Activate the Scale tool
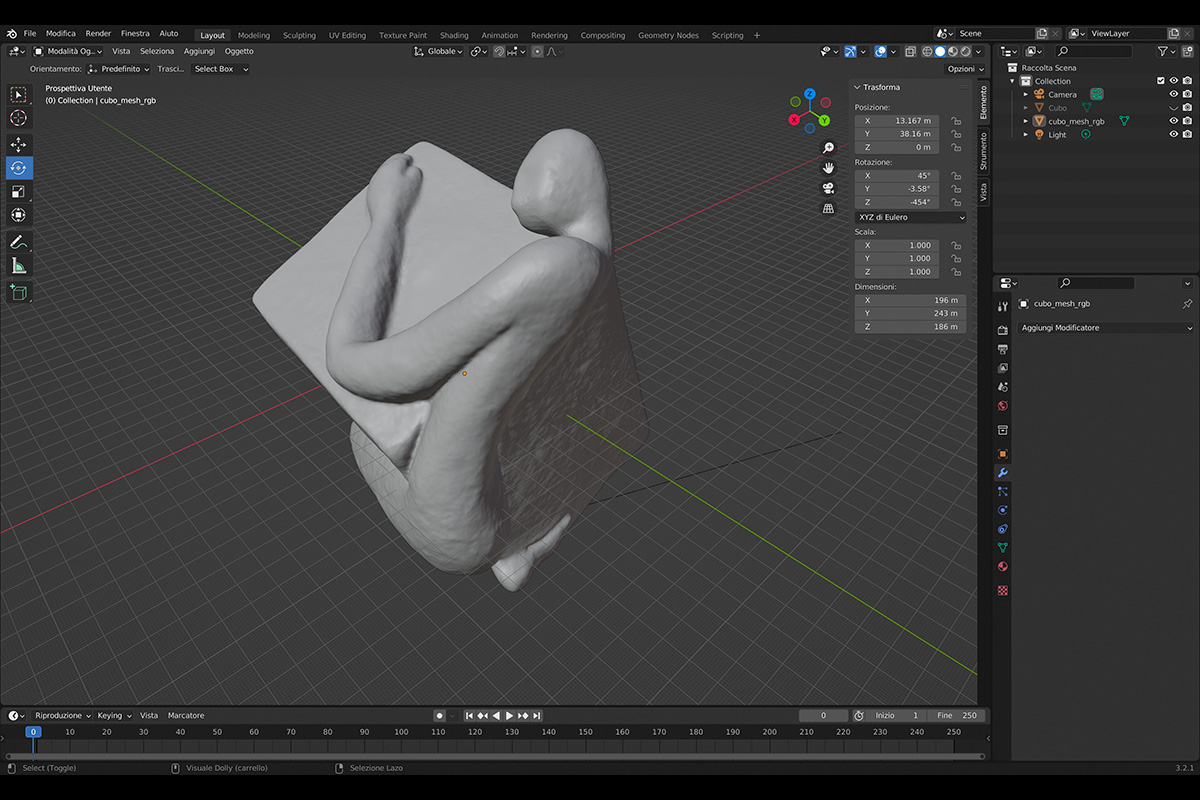Image resolution: width=1200 pixels, height=800 pixels. pos(18,191)
